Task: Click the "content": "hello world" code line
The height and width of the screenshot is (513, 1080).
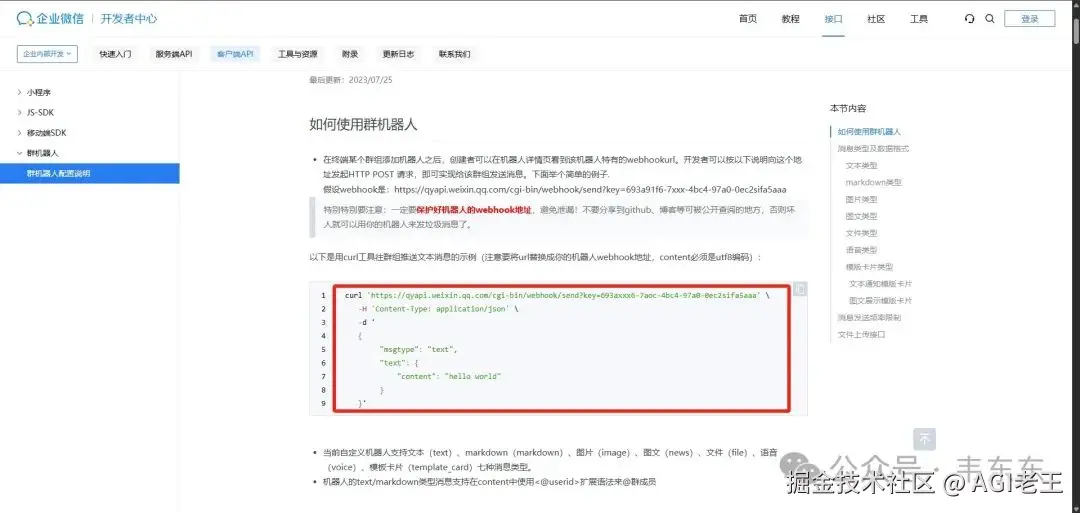Action: [x=449, y=376]
